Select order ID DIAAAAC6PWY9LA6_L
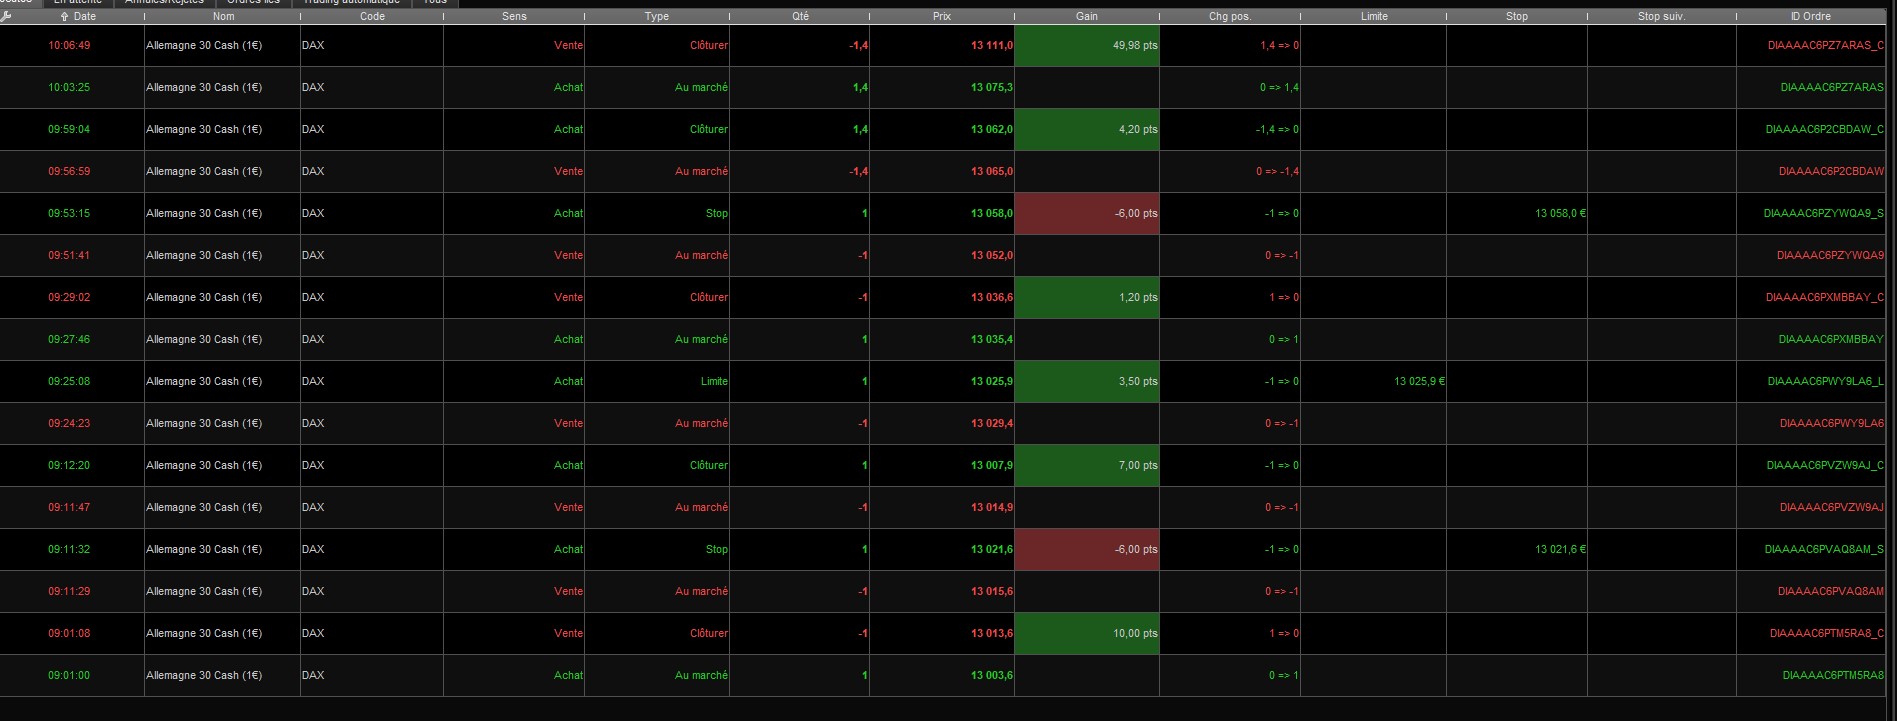This screenshot has width=1897, height=721. click(1825, 382)
